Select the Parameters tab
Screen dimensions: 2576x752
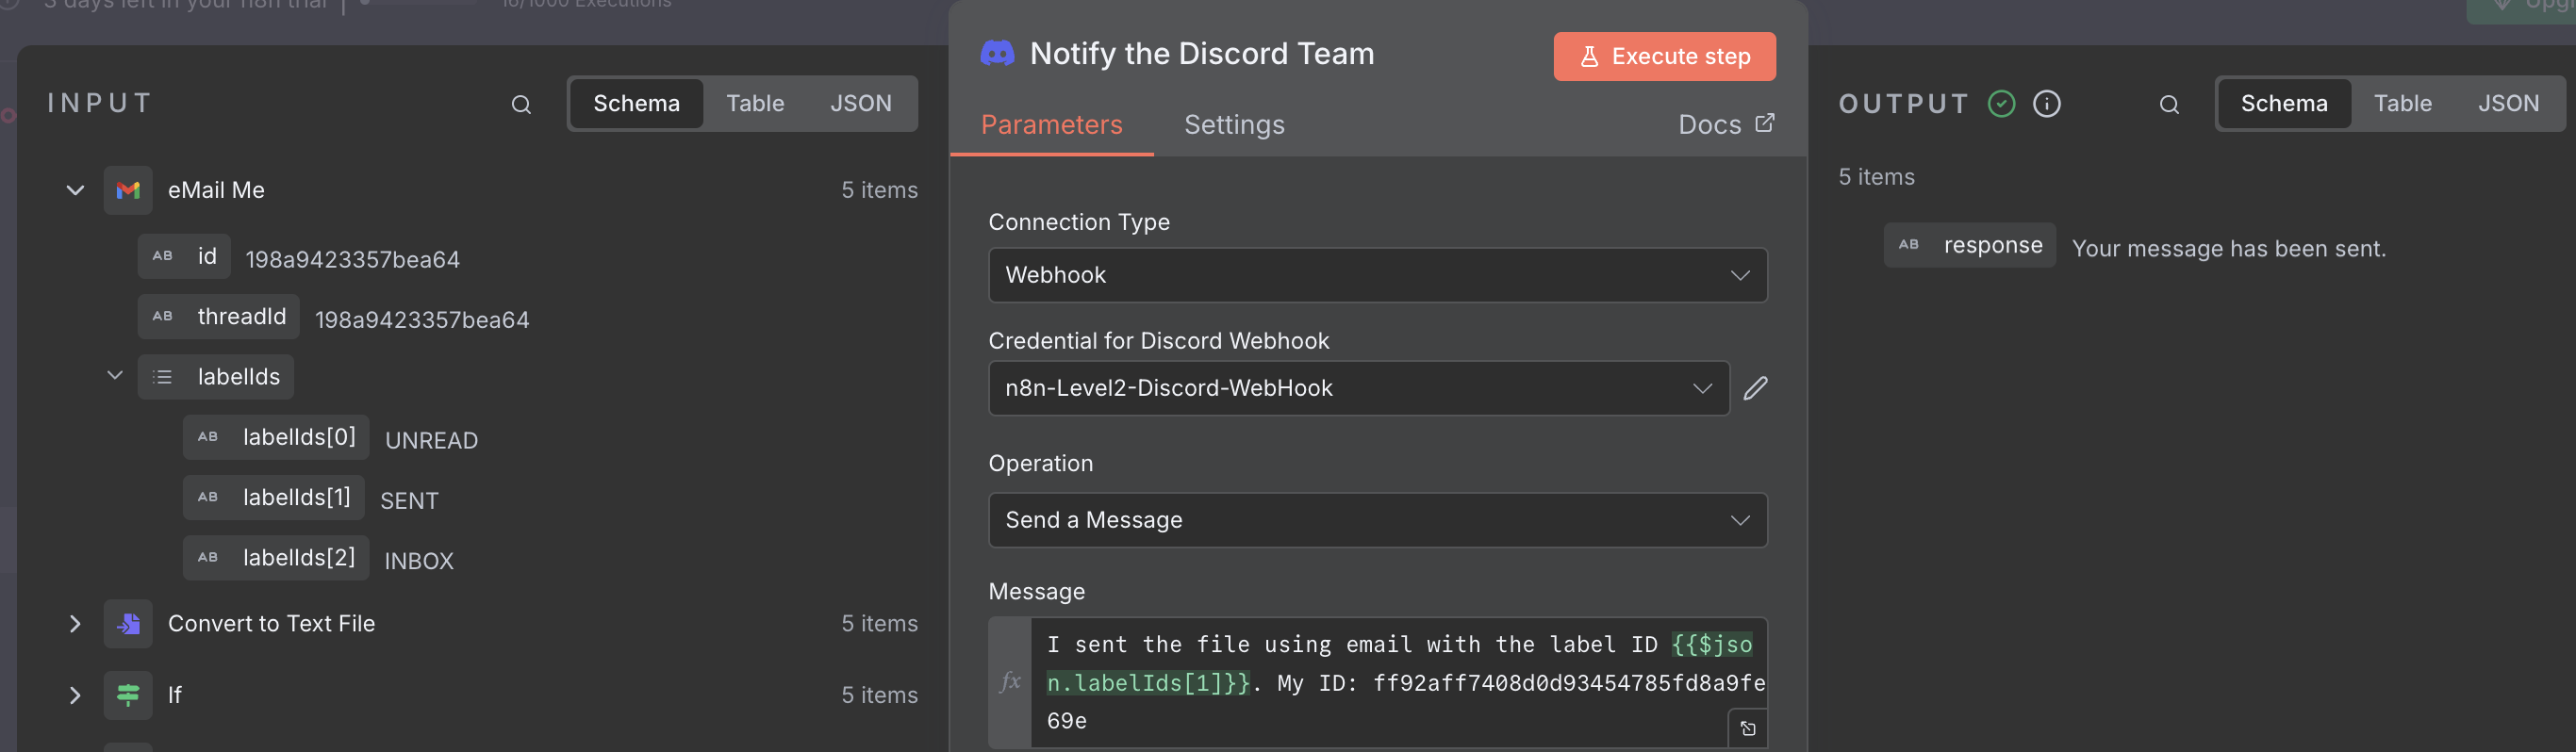[x=1051, y=125]
